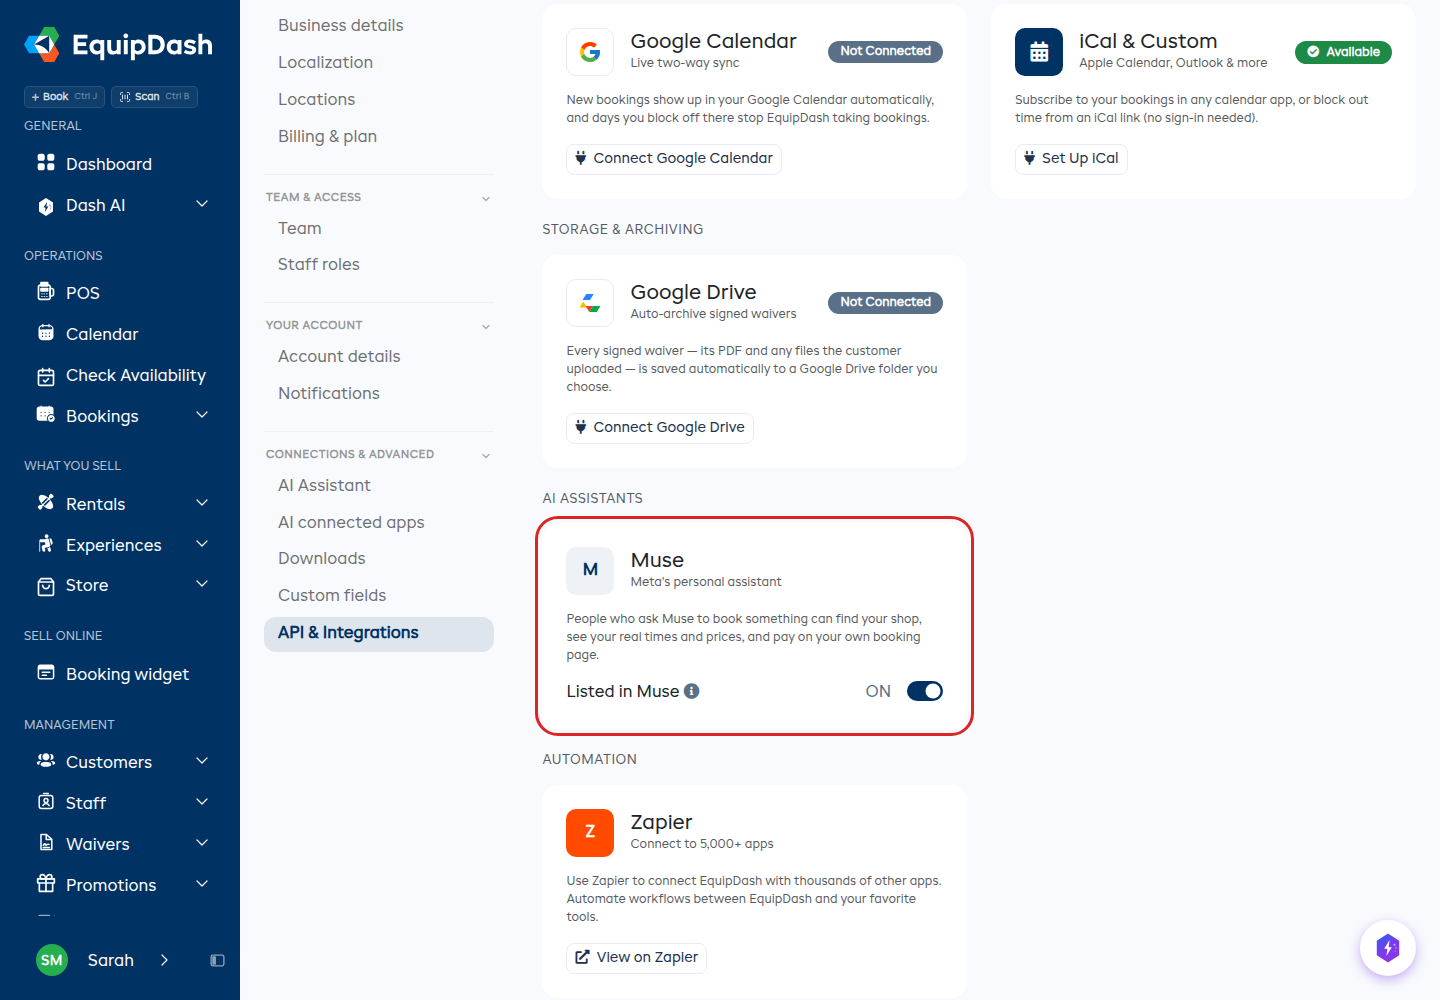The height and width of the screenshot is (1000, 1440).
Task: Open View on Zapier link
Action: 637,958
